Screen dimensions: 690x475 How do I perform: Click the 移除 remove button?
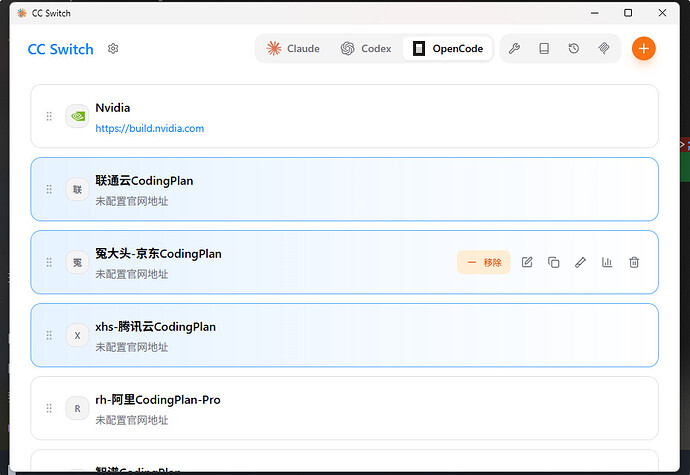coord(484,262)
